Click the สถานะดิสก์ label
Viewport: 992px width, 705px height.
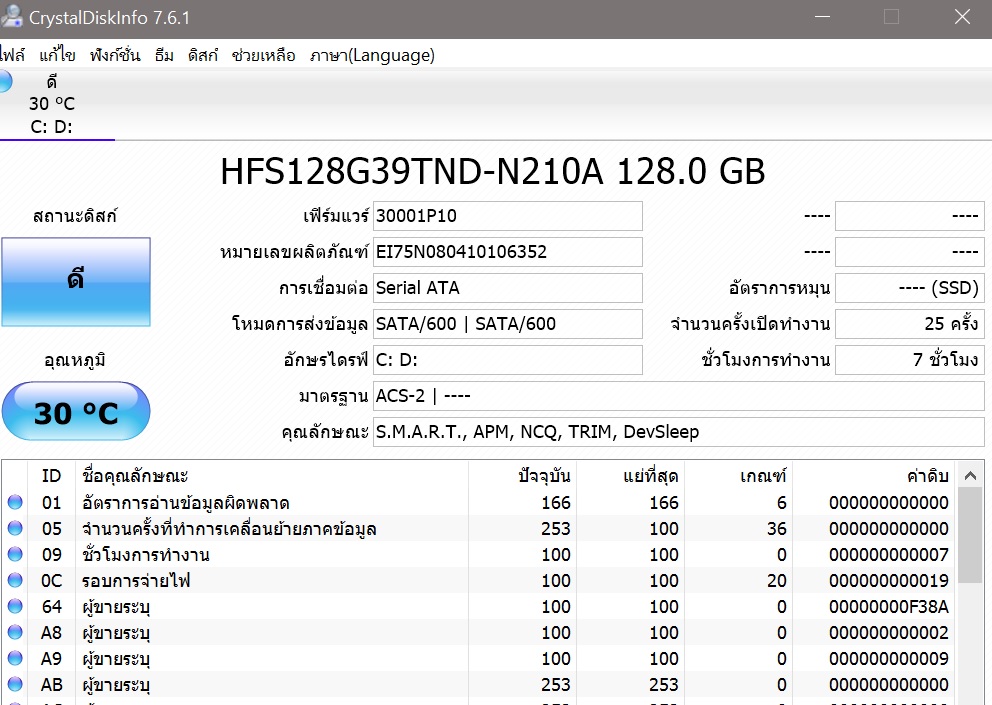click(75, 216)
